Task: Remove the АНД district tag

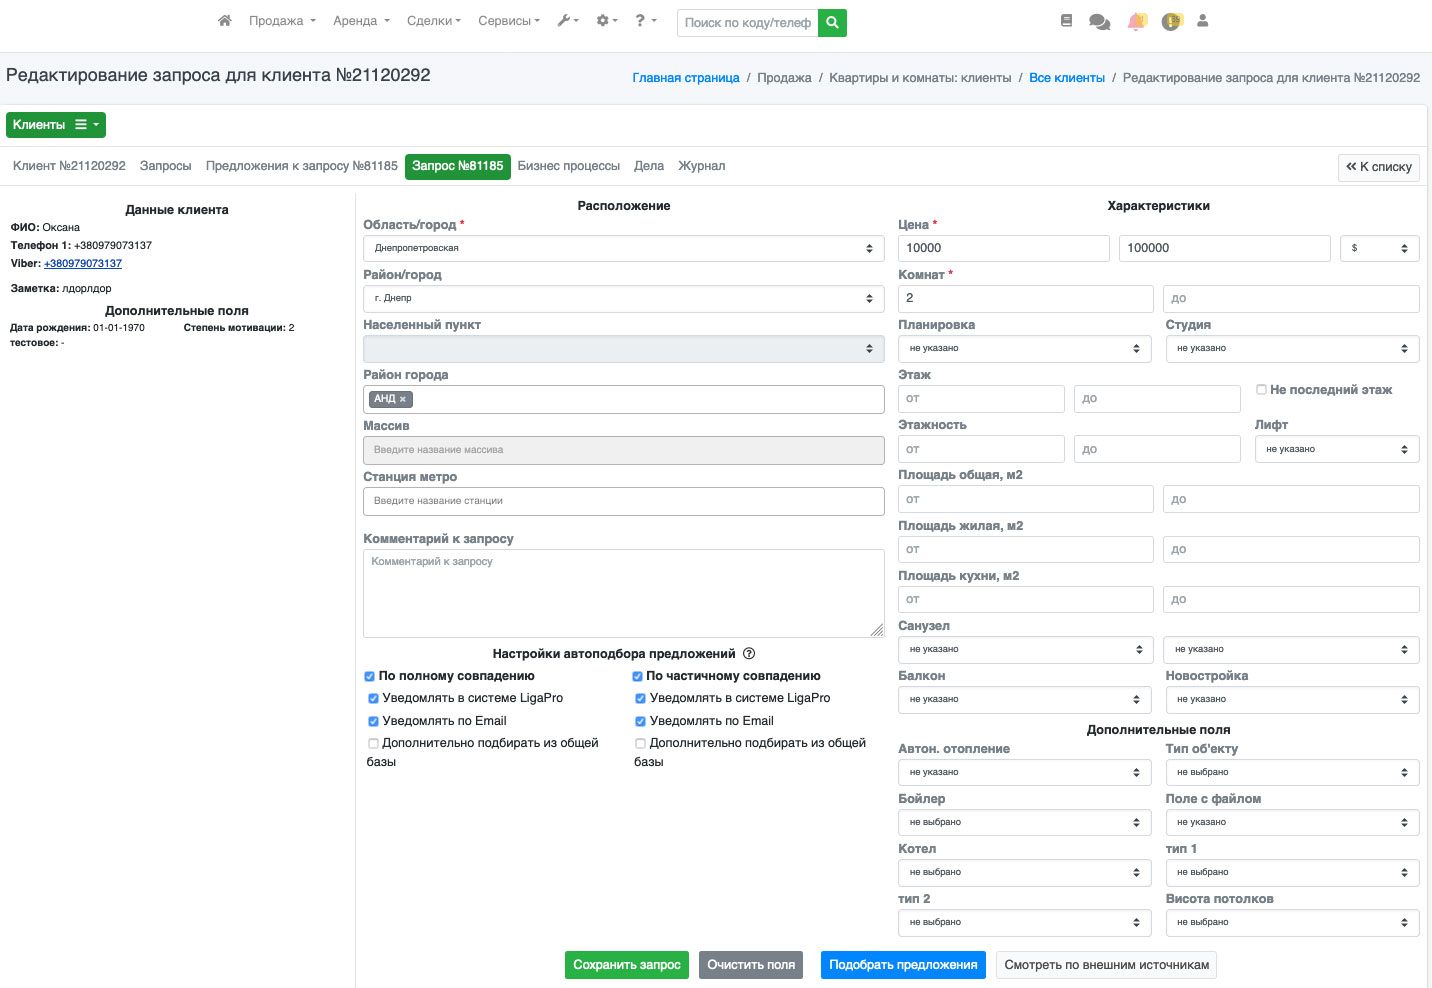Action: 403,399
